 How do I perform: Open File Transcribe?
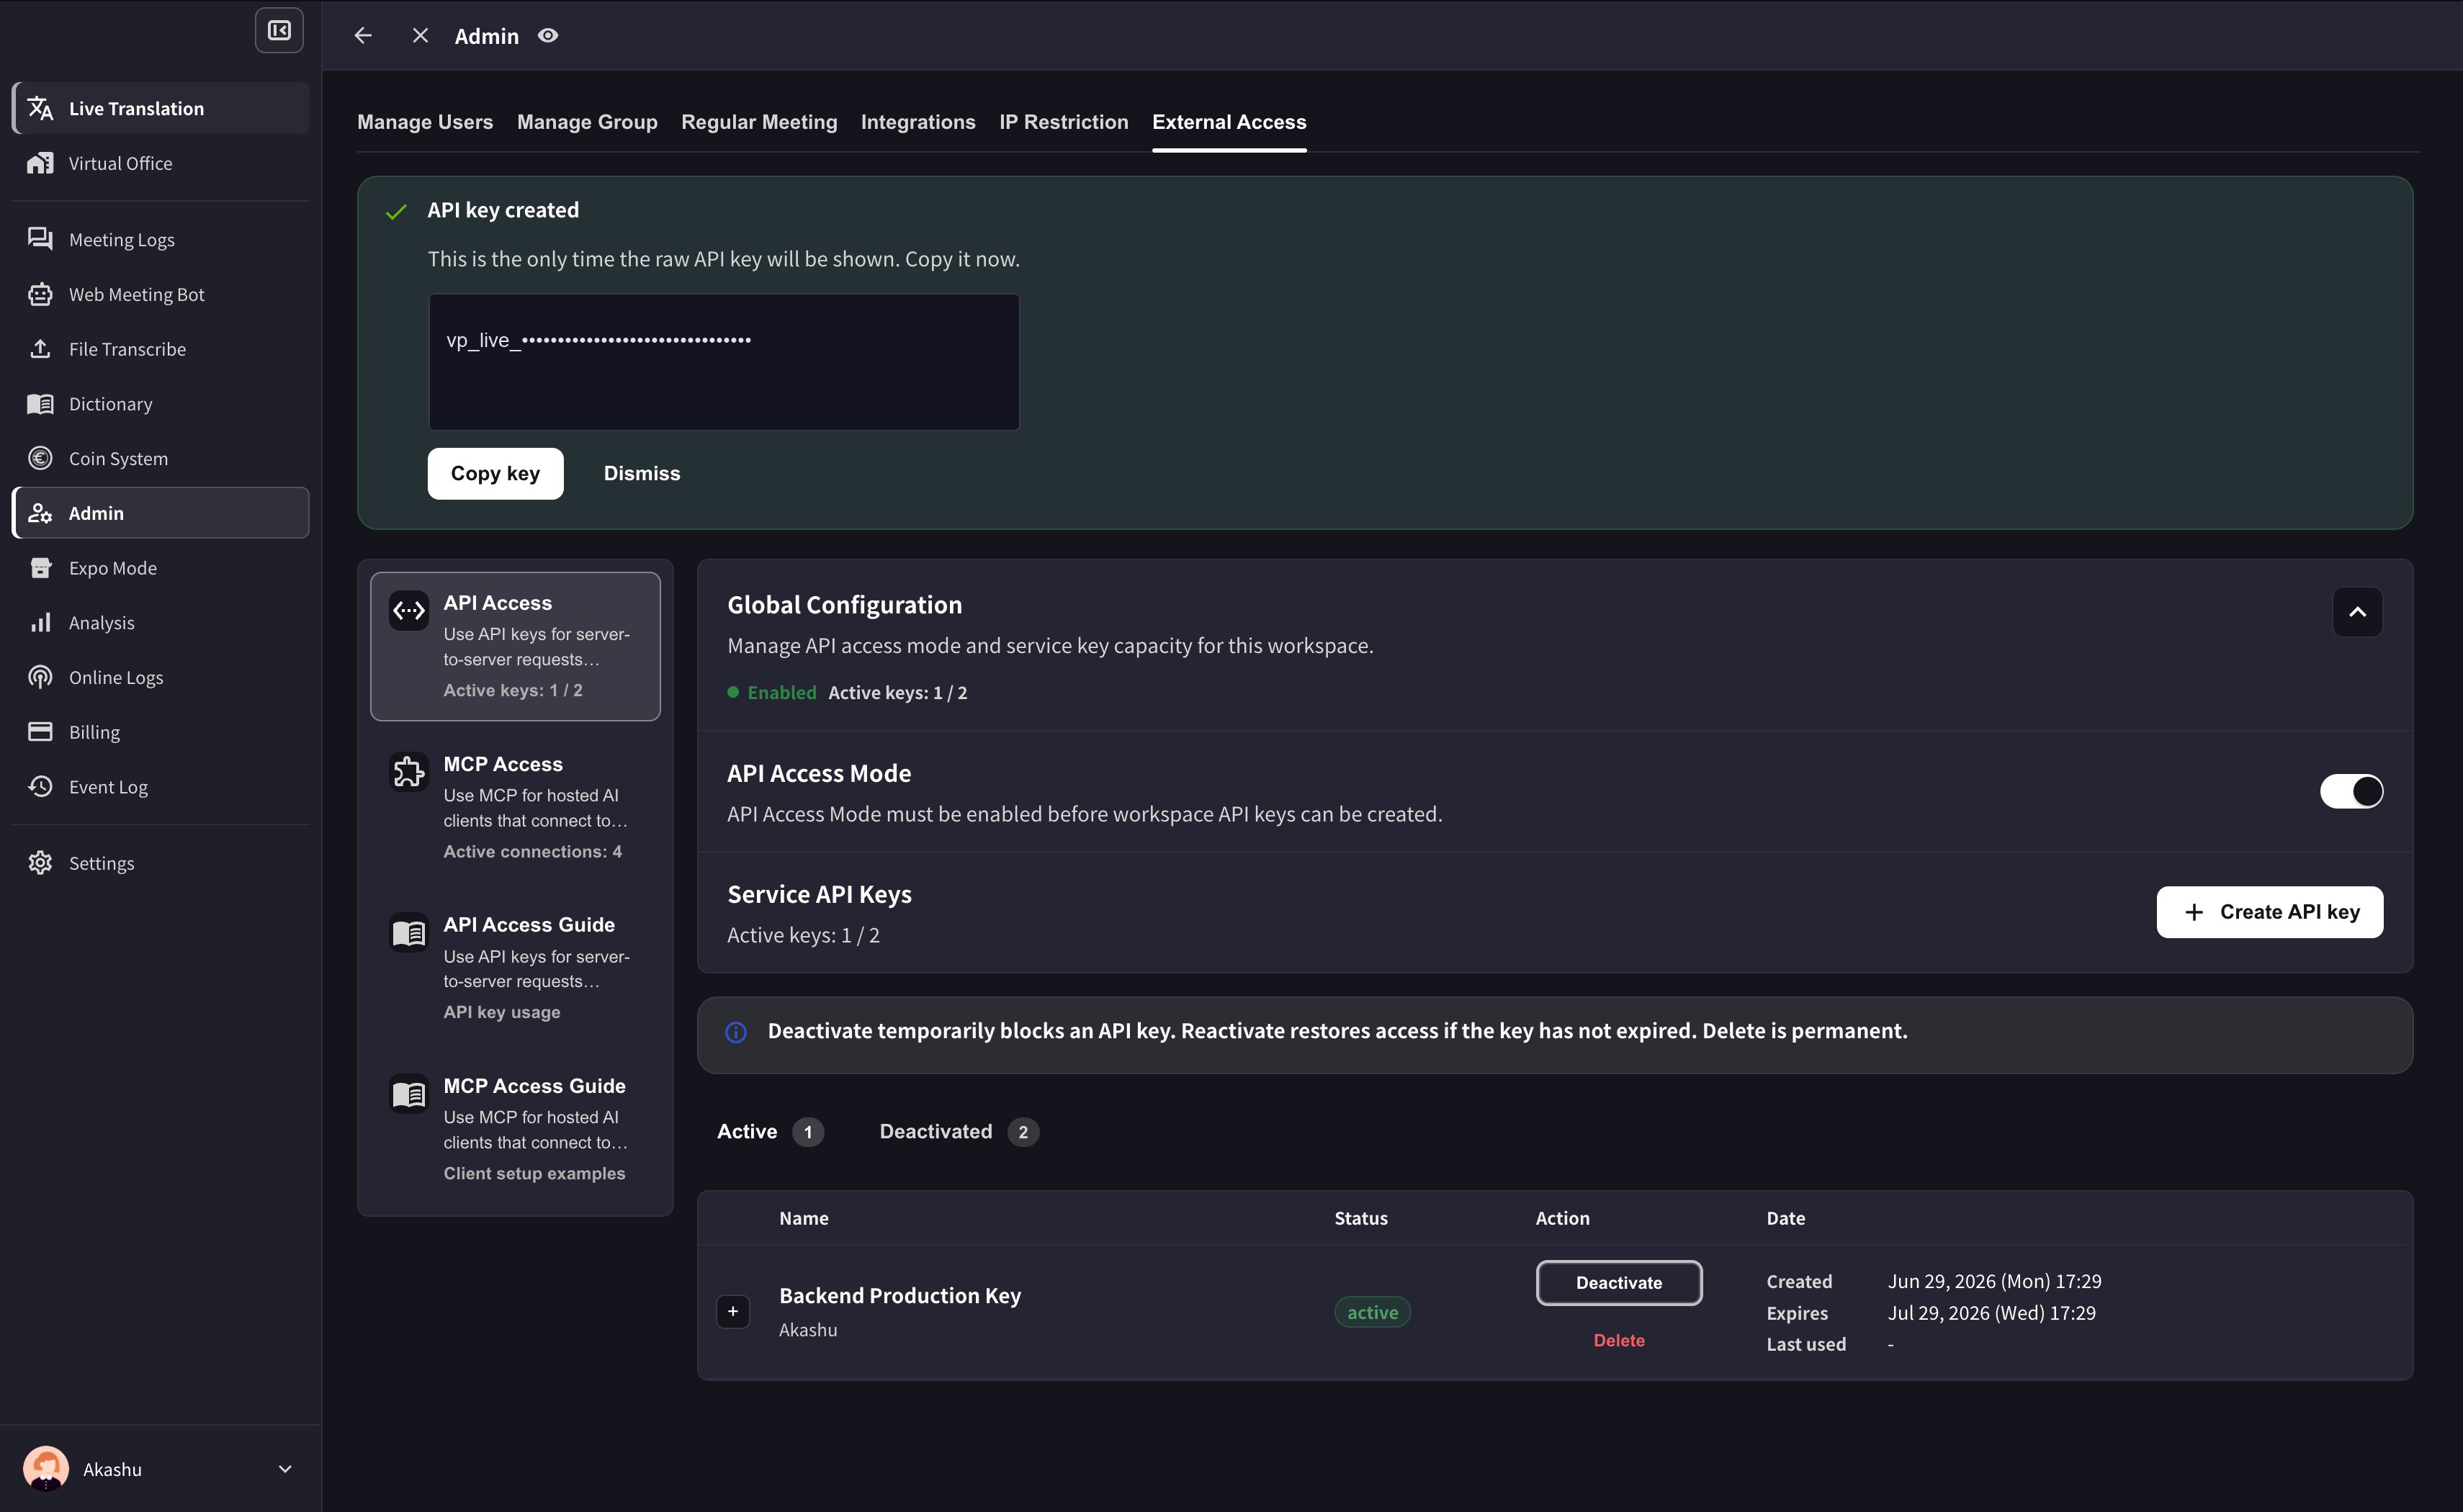click(x=160, y=349)
